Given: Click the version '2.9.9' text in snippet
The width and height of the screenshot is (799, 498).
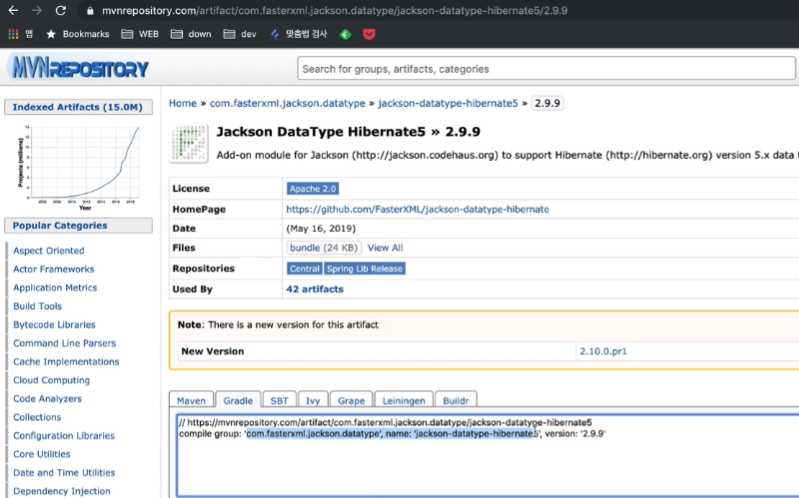Looking at the screenshot, I should click(593, 434).
